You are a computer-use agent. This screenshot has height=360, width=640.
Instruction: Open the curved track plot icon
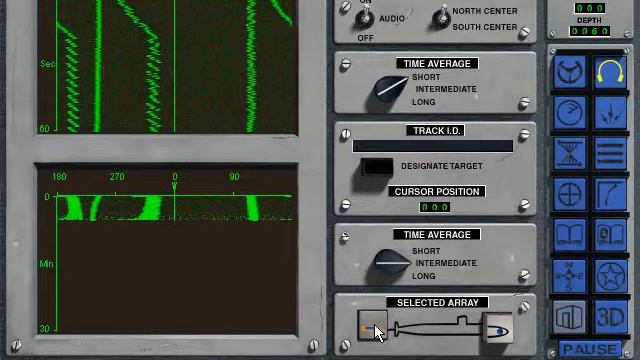point(610,194)
